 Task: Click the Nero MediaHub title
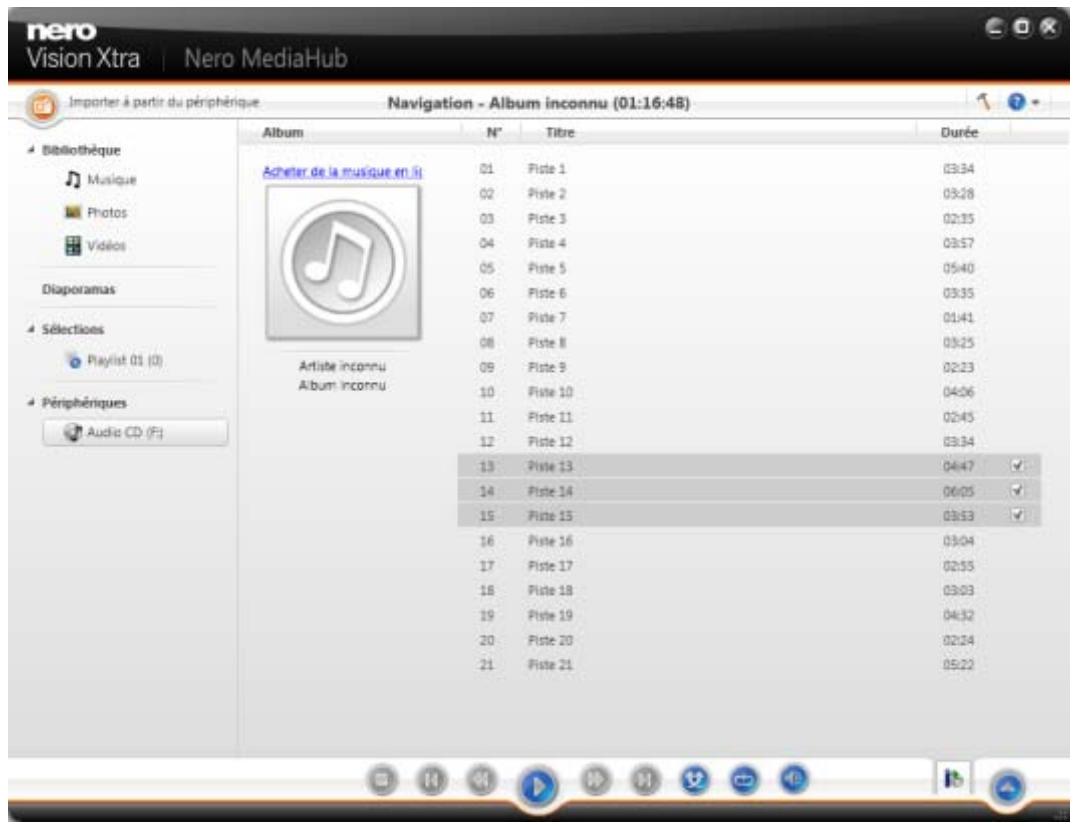266,58
